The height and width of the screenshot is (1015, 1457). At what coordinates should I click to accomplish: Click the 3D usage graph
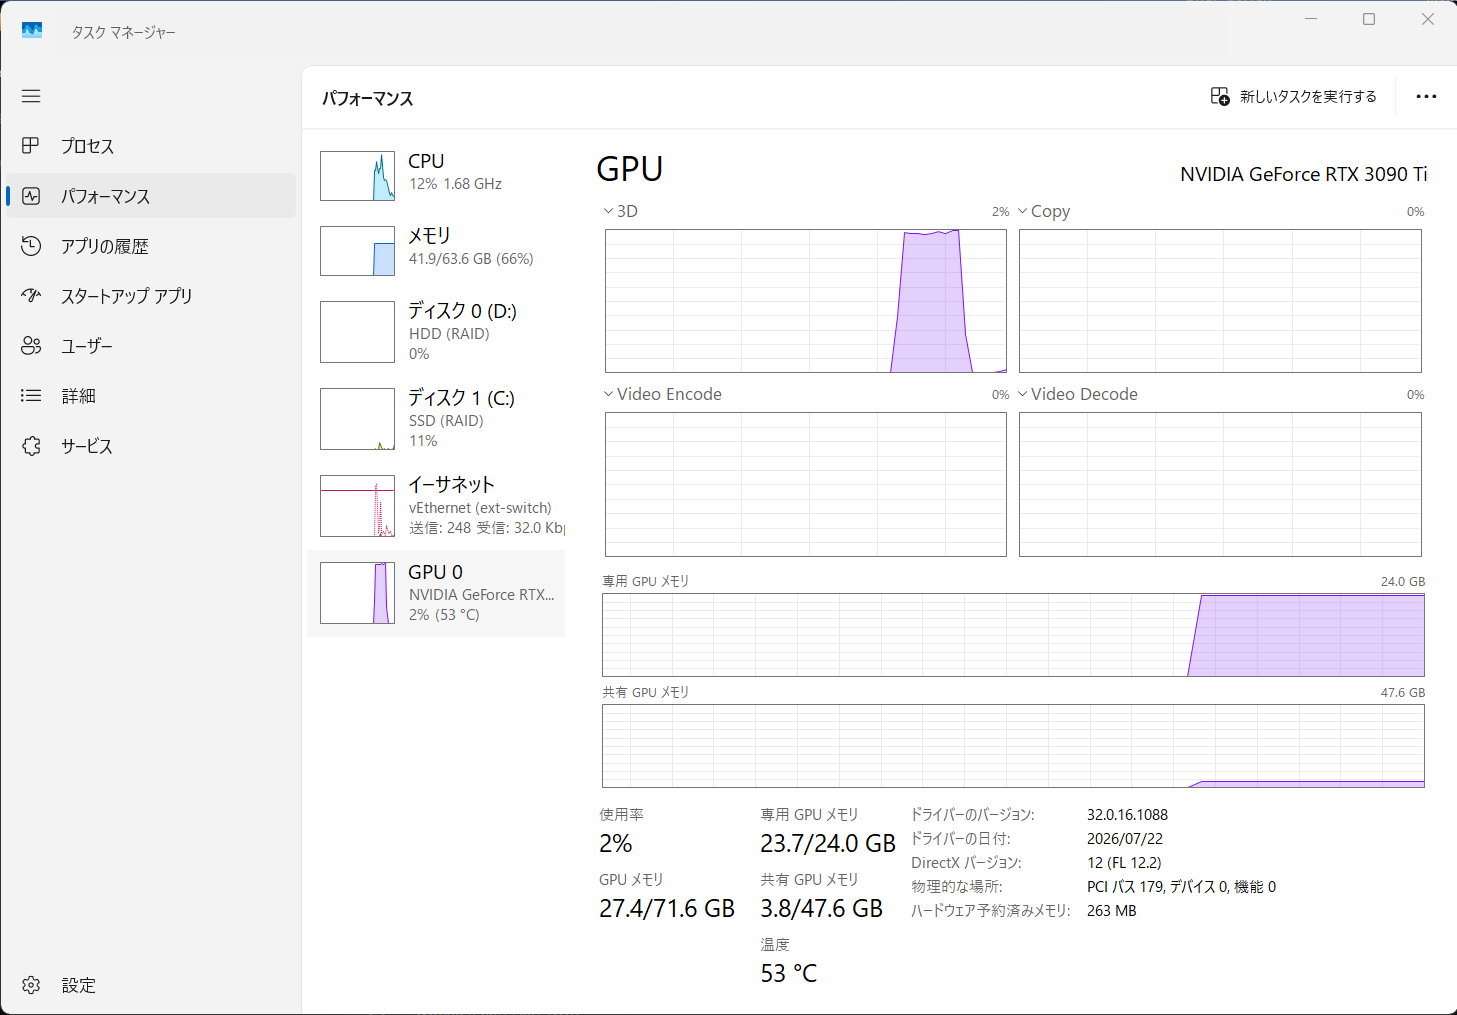point(806,301)
